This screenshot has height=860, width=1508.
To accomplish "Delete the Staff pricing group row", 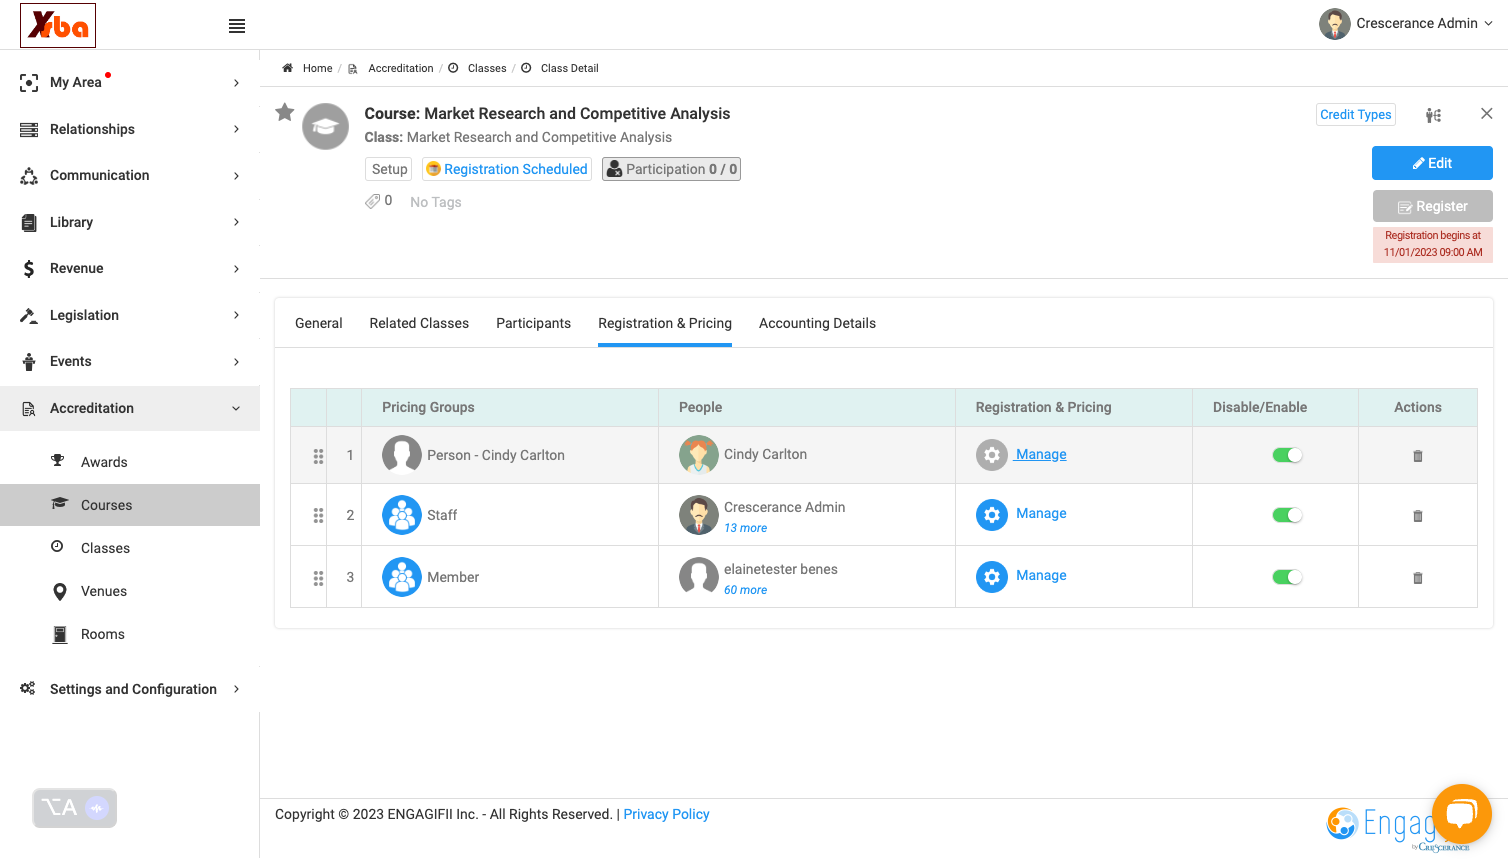I will (x=1417, y=516).
